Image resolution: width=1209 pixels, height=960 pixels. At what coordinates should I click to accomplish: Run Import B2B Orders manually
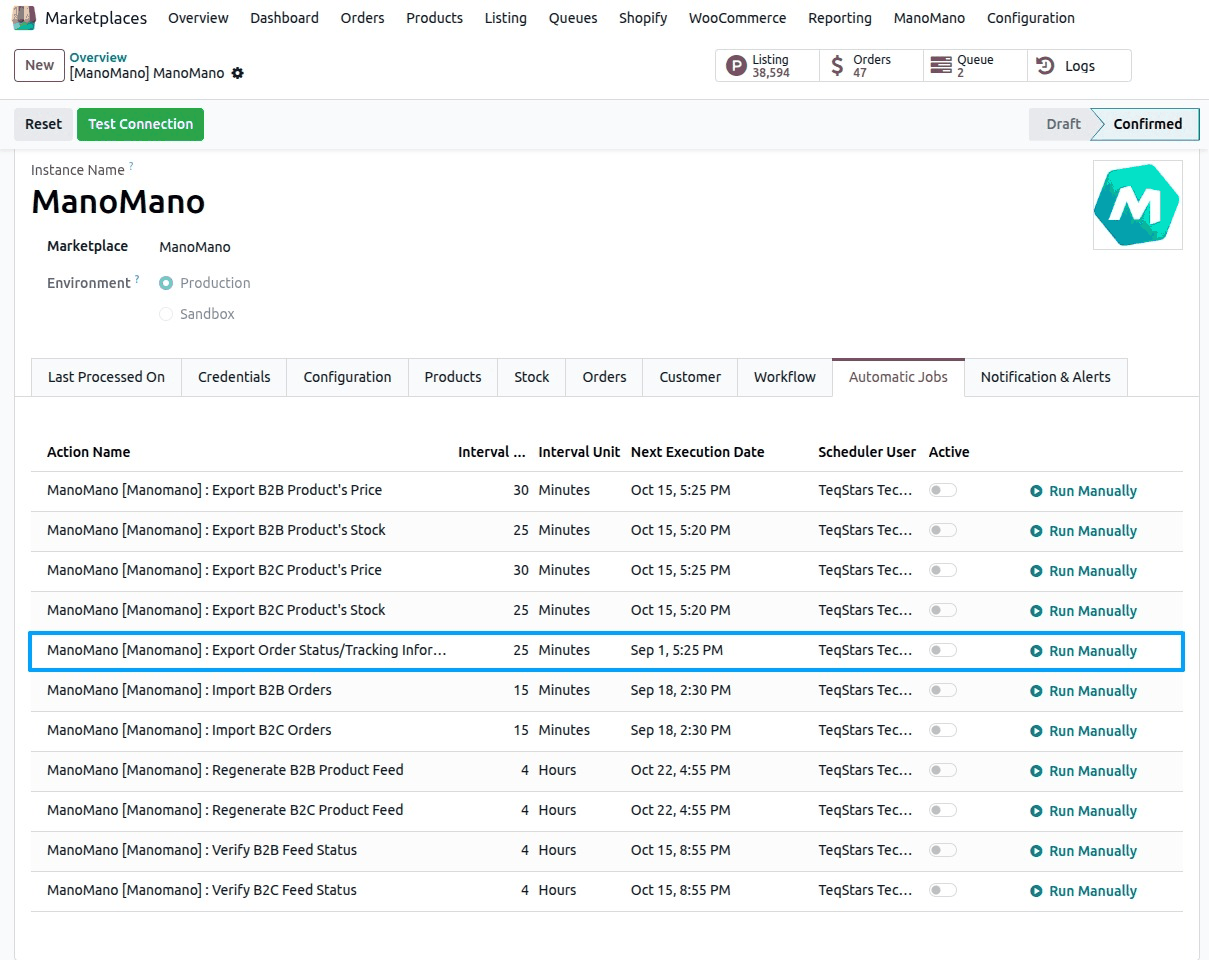[x=1084, y=691]
